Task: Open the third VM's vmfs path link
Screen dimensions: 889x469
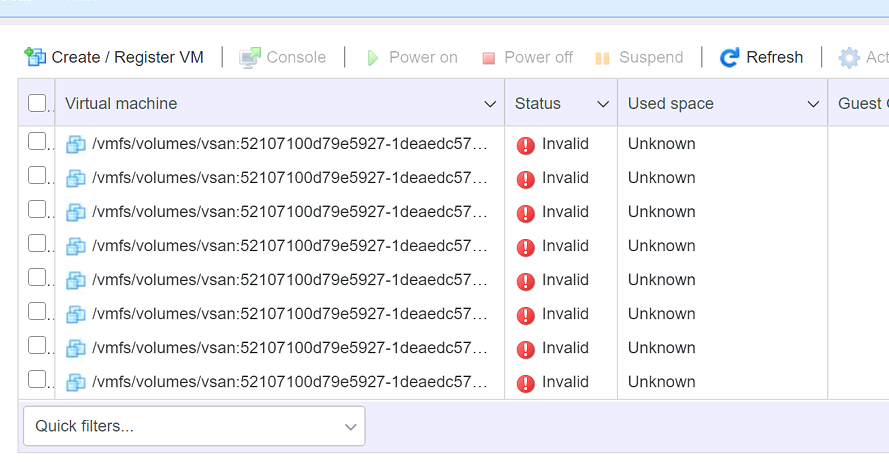Action: point(290,212)
